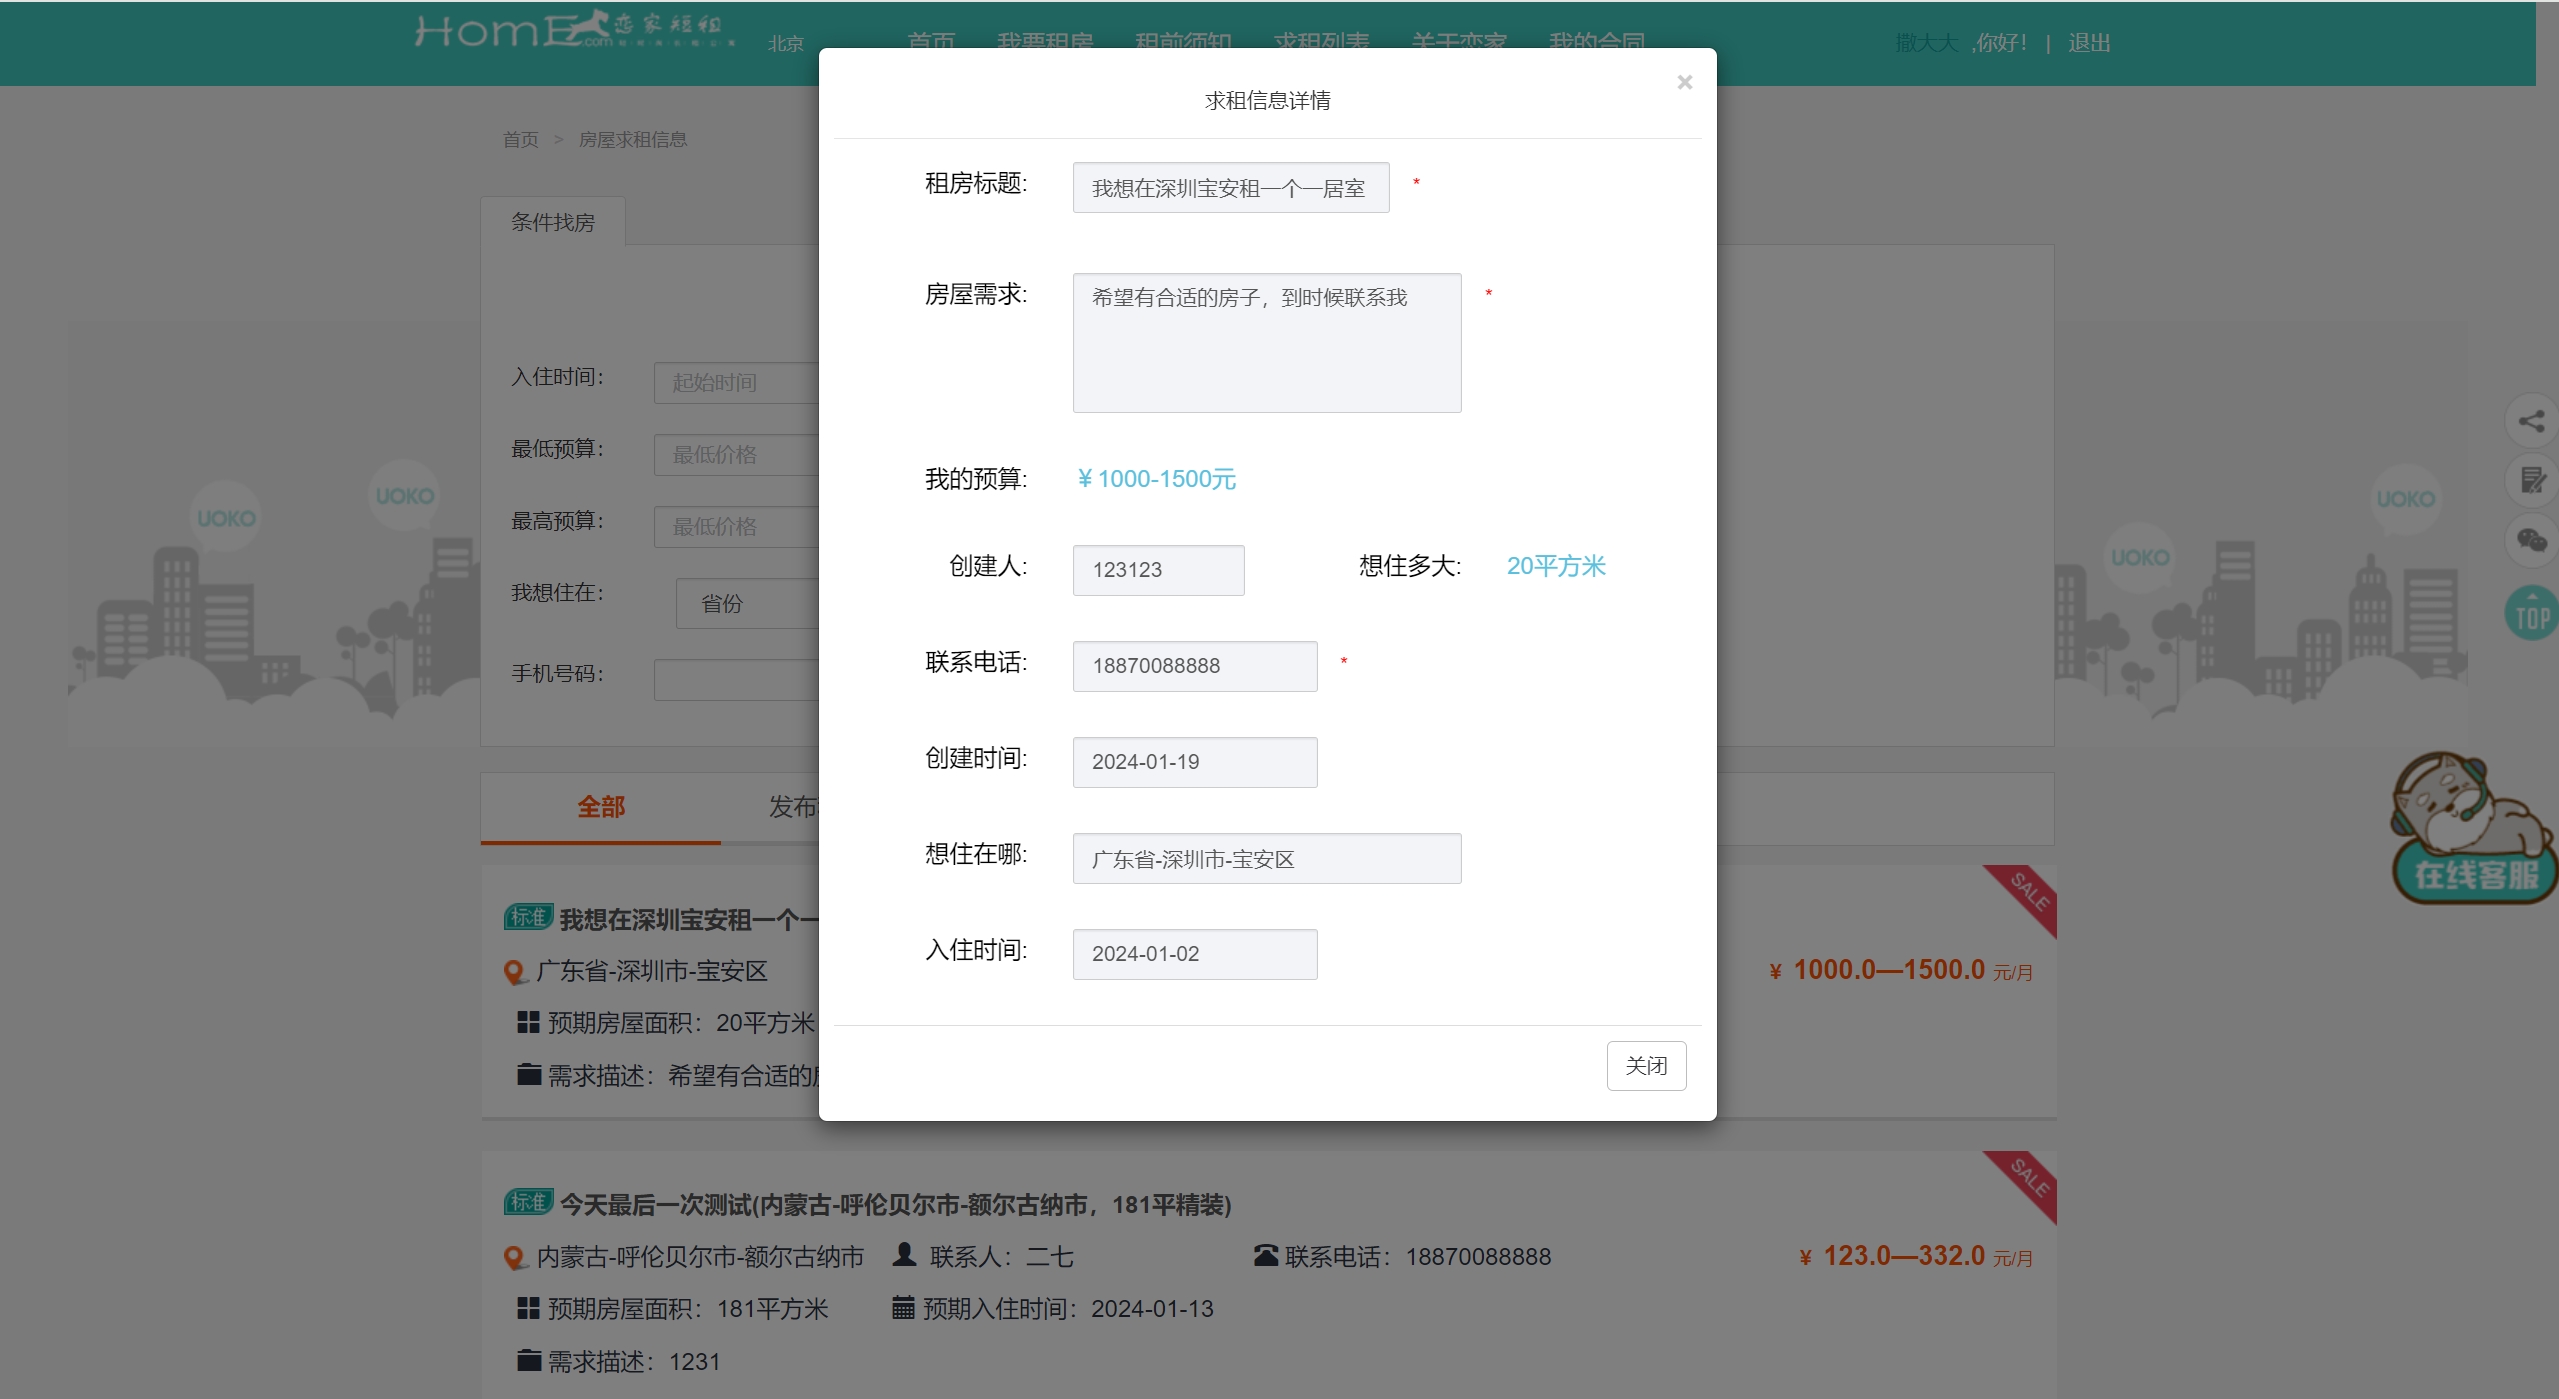Click the 房屋需求 text area
Viewport: 2559px width, 1399px height.
tap(1266, 343)
